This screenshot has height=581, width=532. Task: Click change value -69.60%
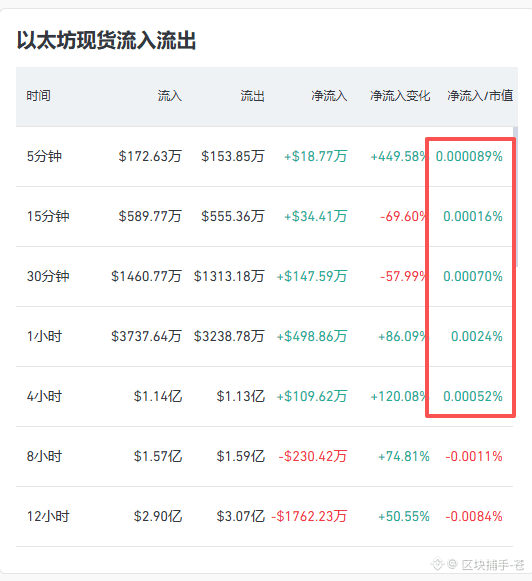403,216
